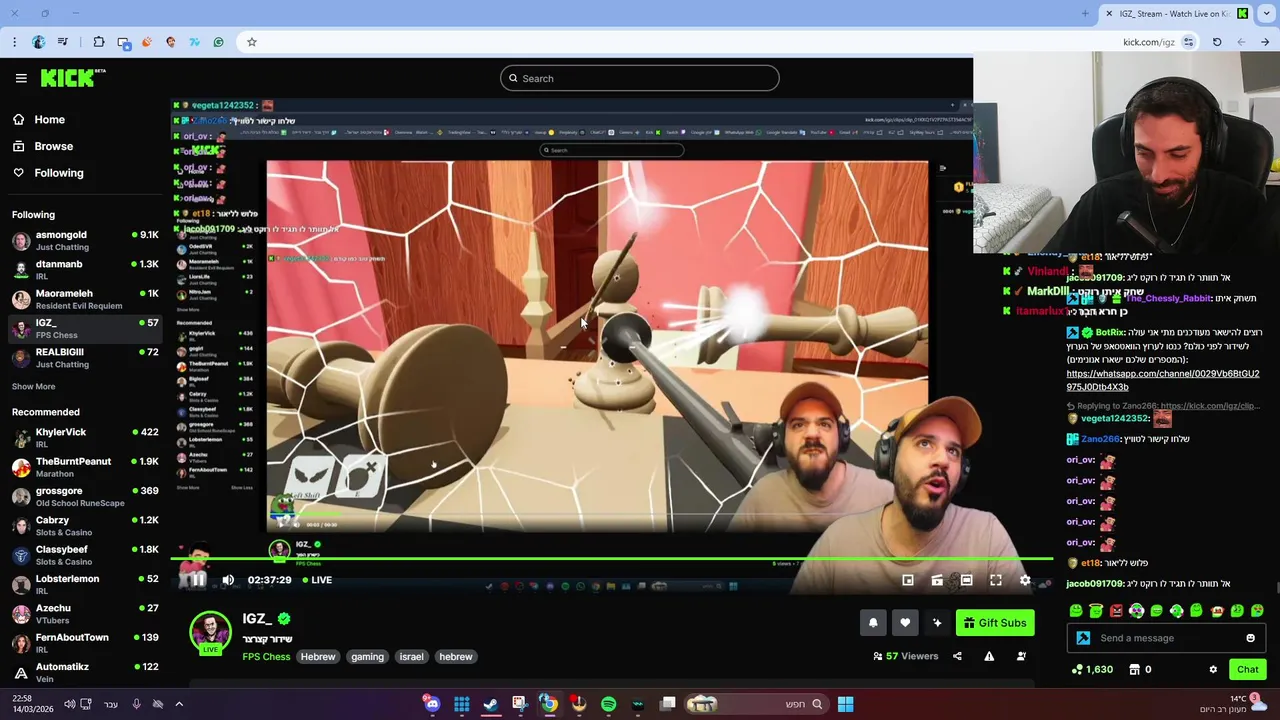Click the chat message input
Viewport: 1280px width, 720px height.
(1168, 638)
